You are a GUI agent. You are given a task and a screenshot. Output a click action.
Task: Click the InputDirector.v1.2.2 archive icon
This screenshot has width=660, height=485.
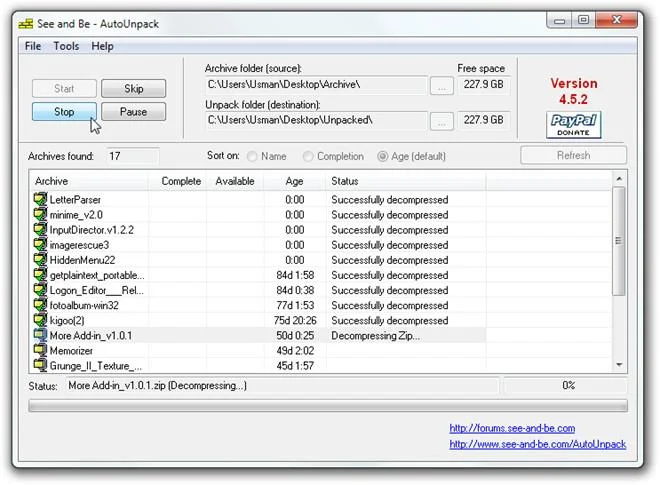coord(40,229)
